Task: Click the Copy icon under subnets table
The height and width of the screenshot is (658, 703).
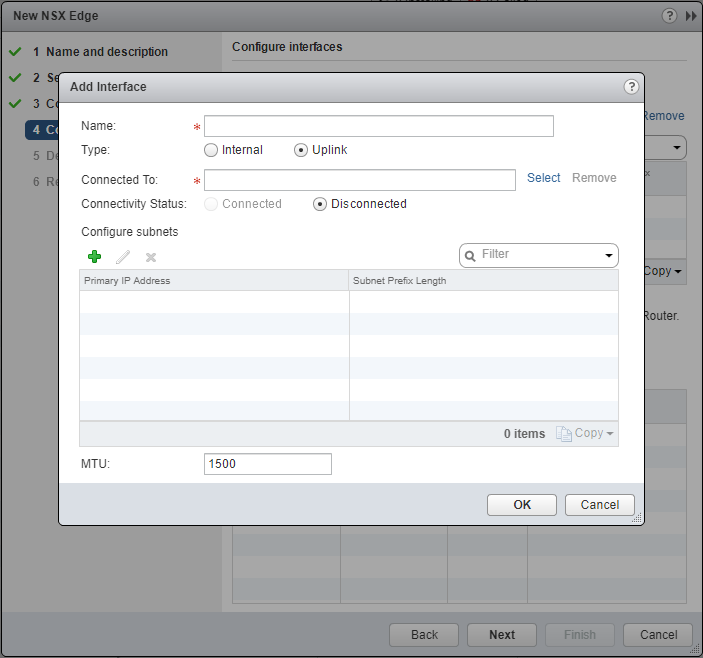Action: (564, 433)
